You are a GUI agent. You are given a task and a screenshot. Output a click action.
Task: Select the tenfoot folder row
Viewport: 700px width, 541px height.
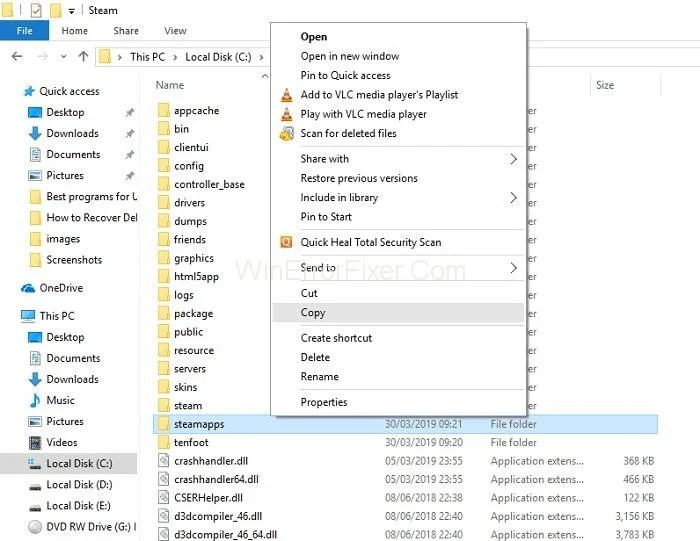pos(405,442)
